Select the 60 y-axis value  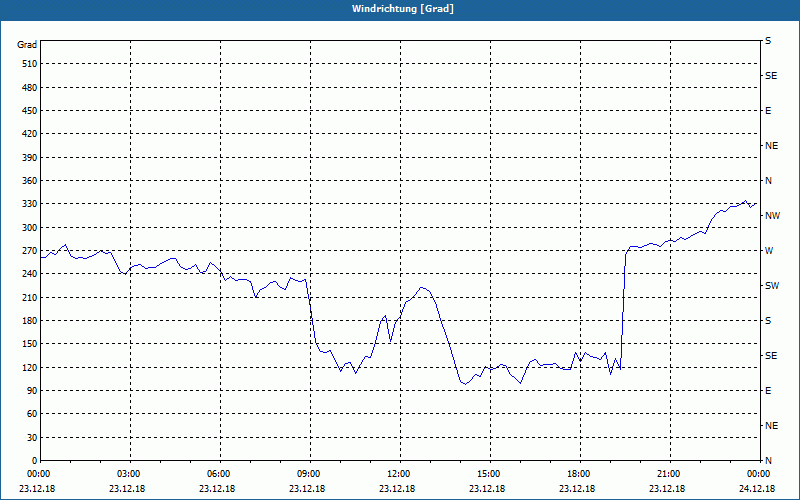tap(32, 413)
